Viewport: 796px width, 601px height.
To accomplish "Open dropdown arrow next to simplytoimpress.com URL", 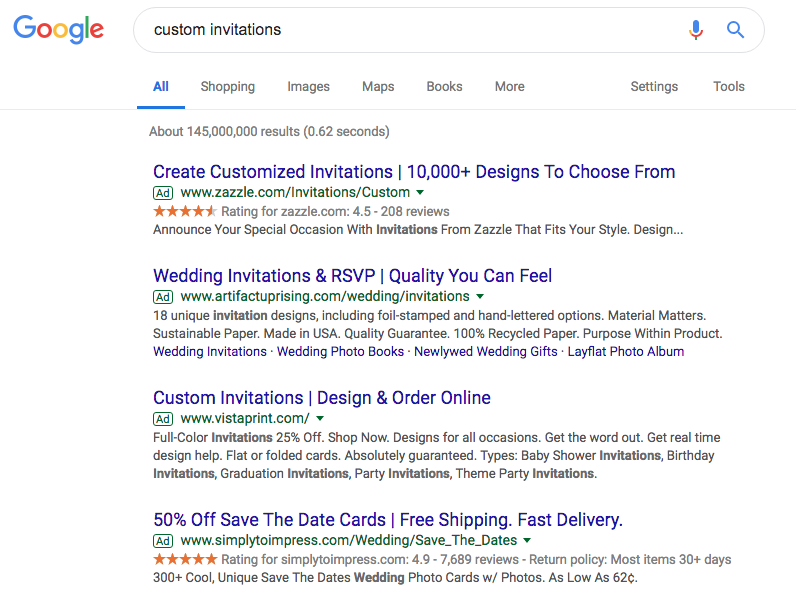I will click(527, 540).
